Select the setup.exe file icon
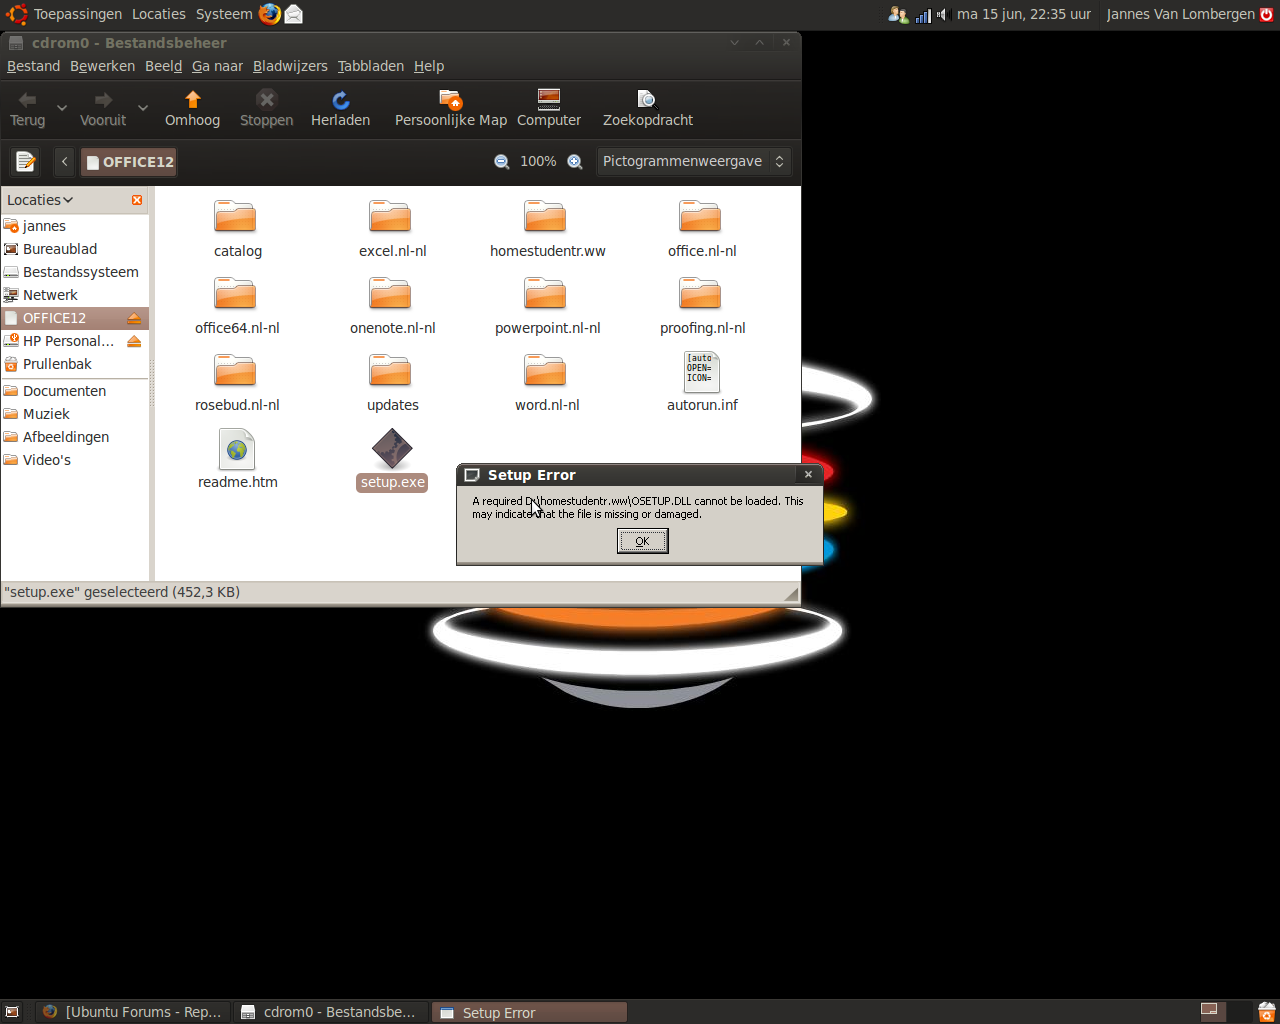 point(392,449)
